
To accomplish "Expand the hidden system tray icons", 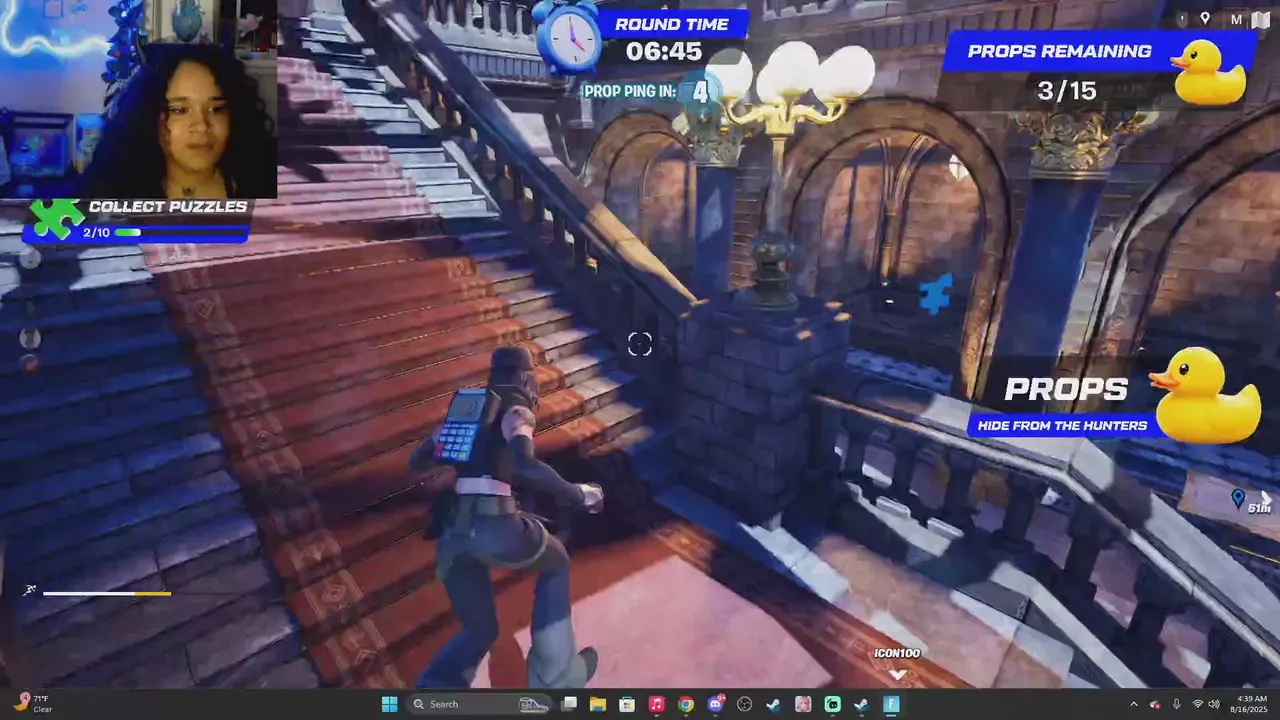I will point(1134,704).
